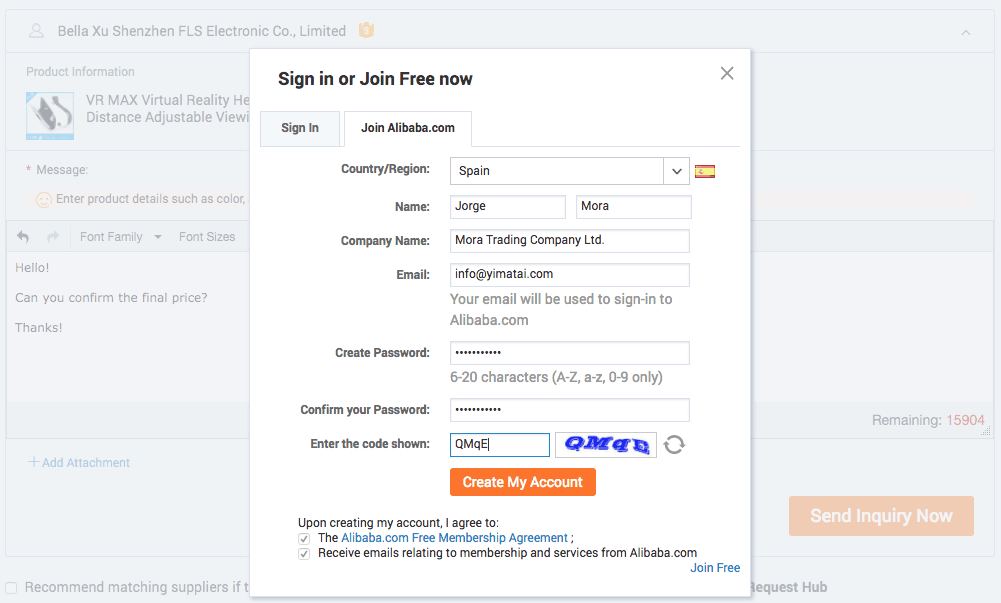Image resolution: width=1001 pixels, height=603 pixels.
Task: Click the user profile icon beside Bella Xu
Action: click(x=37, y=31)
